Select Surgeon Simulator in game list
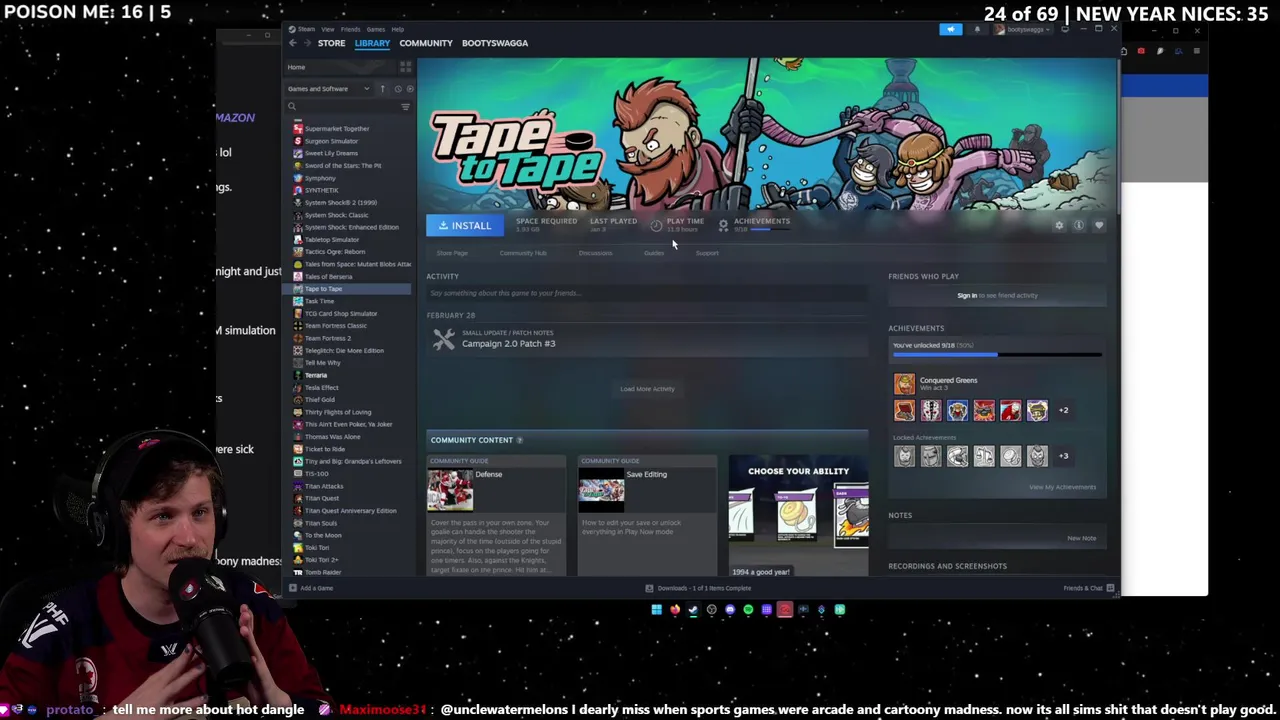 [331, 141]
